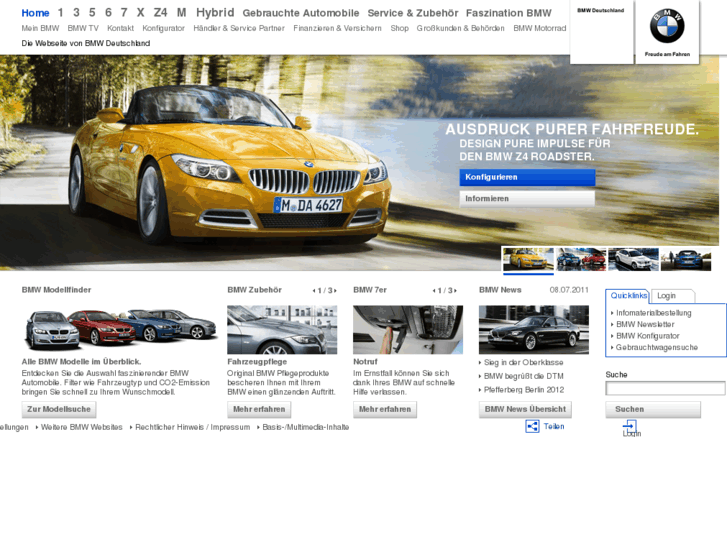
Task: Click the Teilen share icon
Action: coord(532,426)
